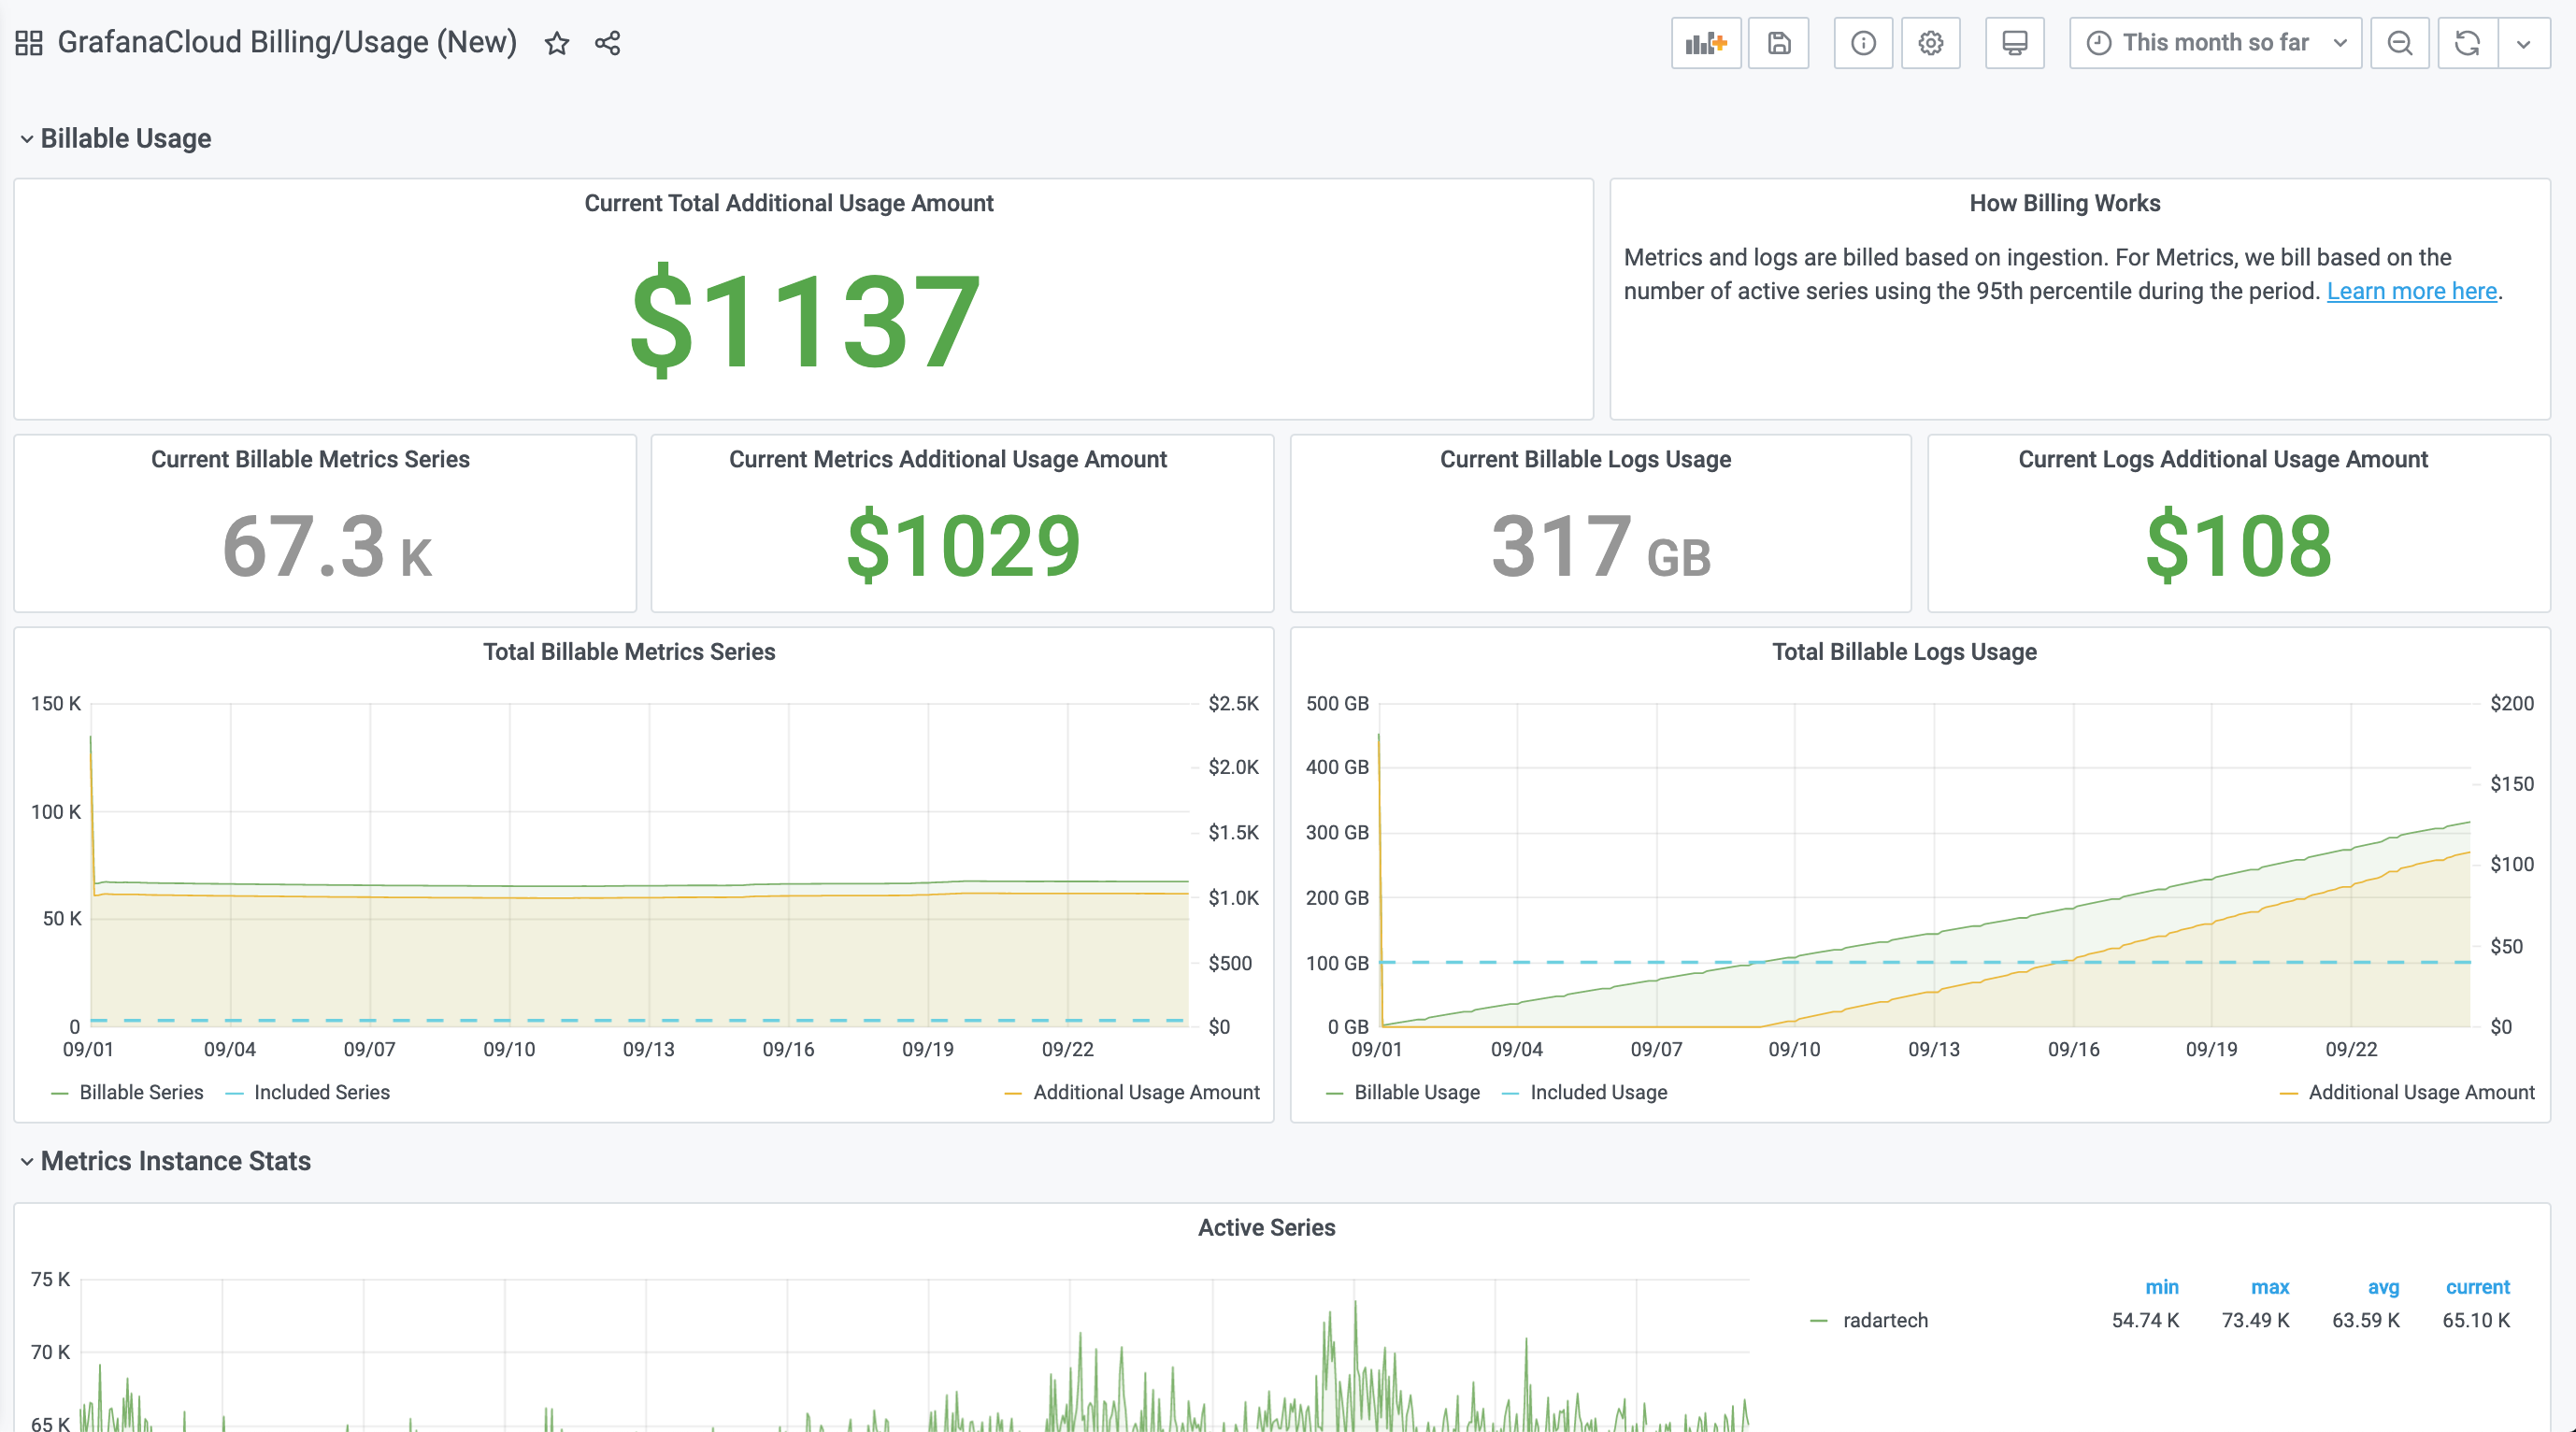The image size is (2576, 1432).
Task: Toggle Included Series legend entry
Action: [321, 1093]
